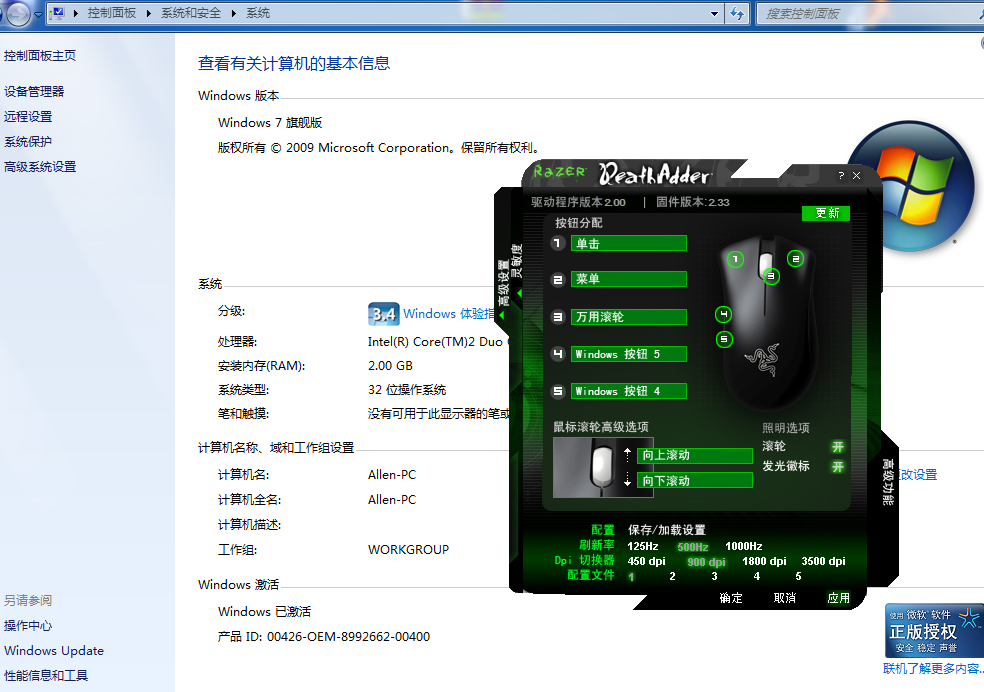Open button 2 菜单 assignment dropdown
The height and width of the screenshot is (692, 984).
(629, 279)
